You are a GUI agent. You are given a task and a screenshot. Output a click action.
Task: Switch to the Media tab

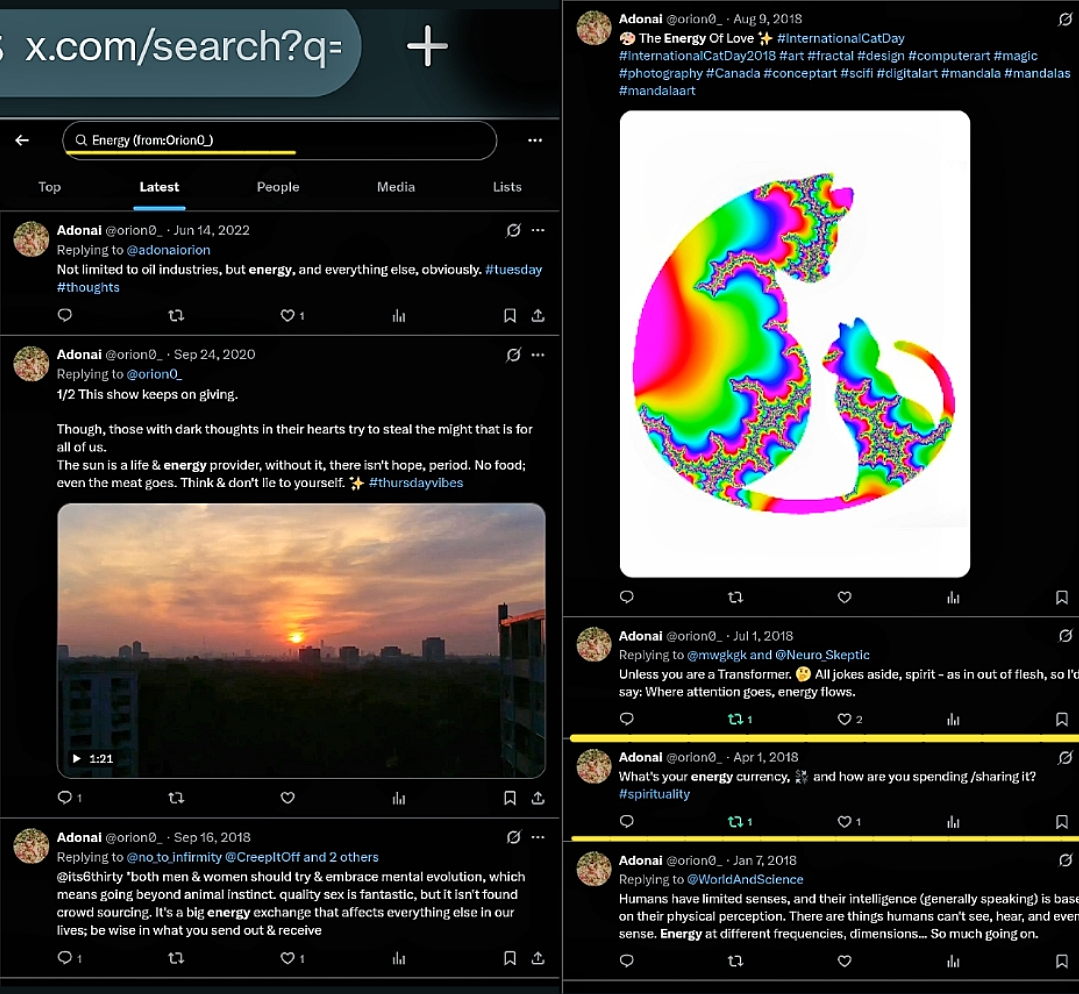pos(396,187)
